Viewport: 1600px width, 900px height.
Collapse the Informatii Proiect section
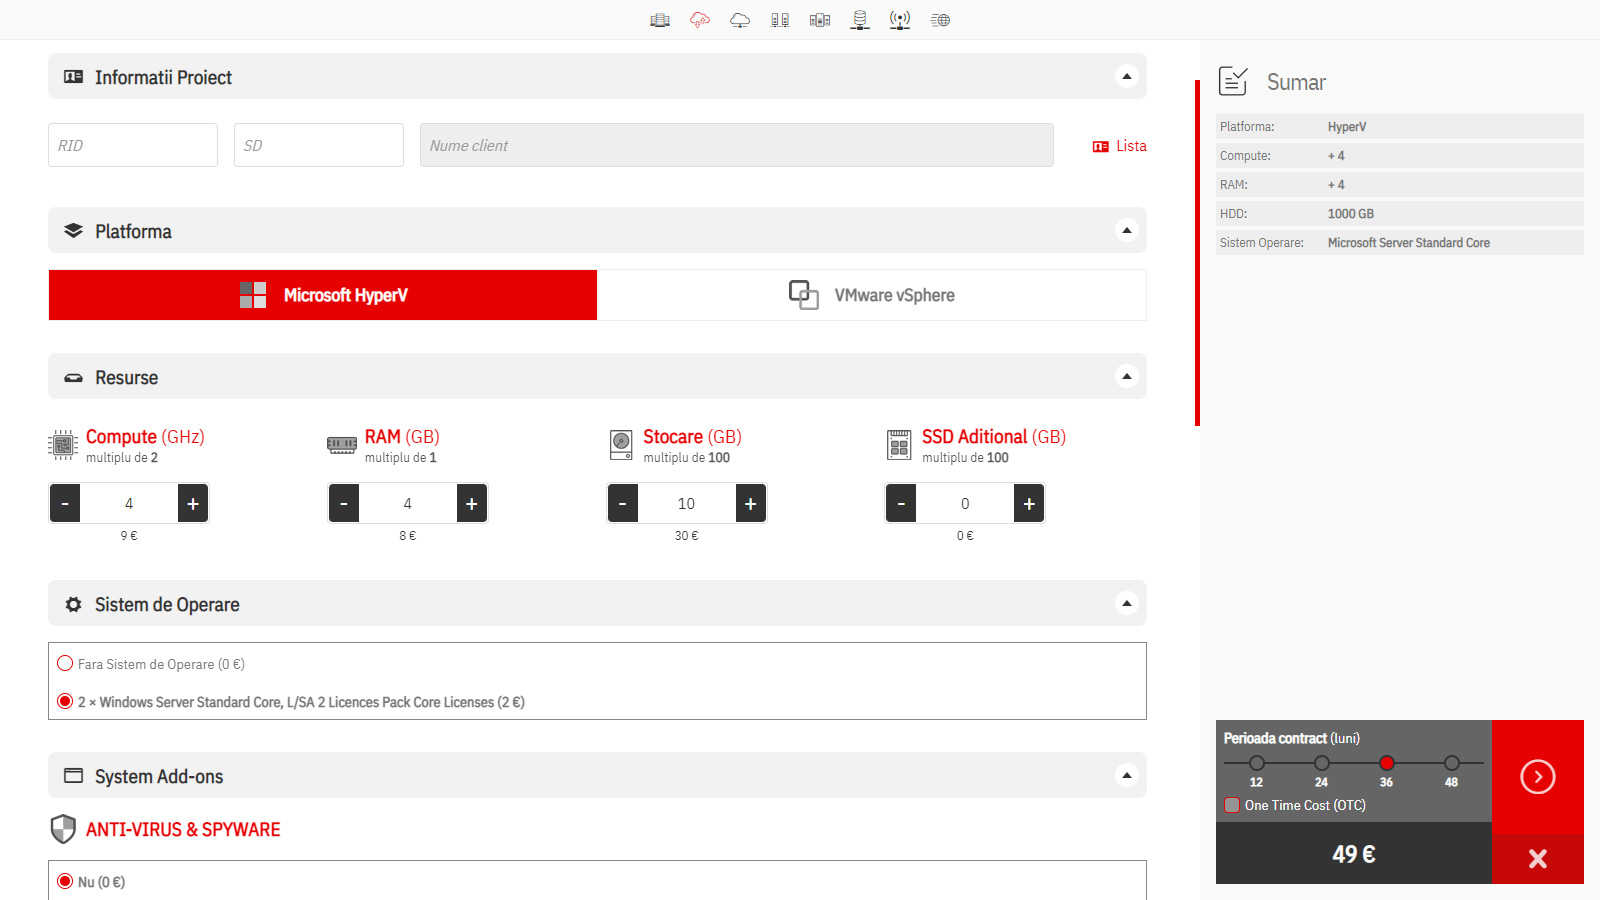click(x=1127, y=77)
